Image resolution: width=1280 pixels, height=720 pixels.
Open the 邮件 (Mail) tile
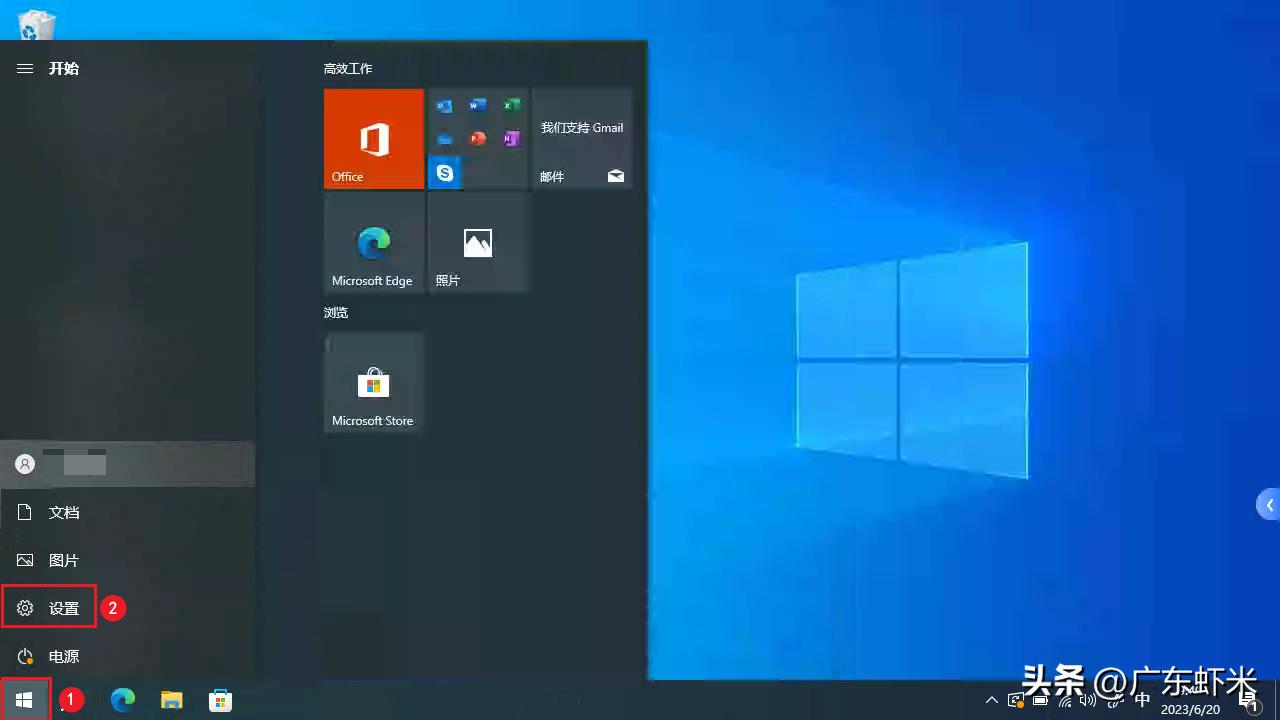point(582,139)
